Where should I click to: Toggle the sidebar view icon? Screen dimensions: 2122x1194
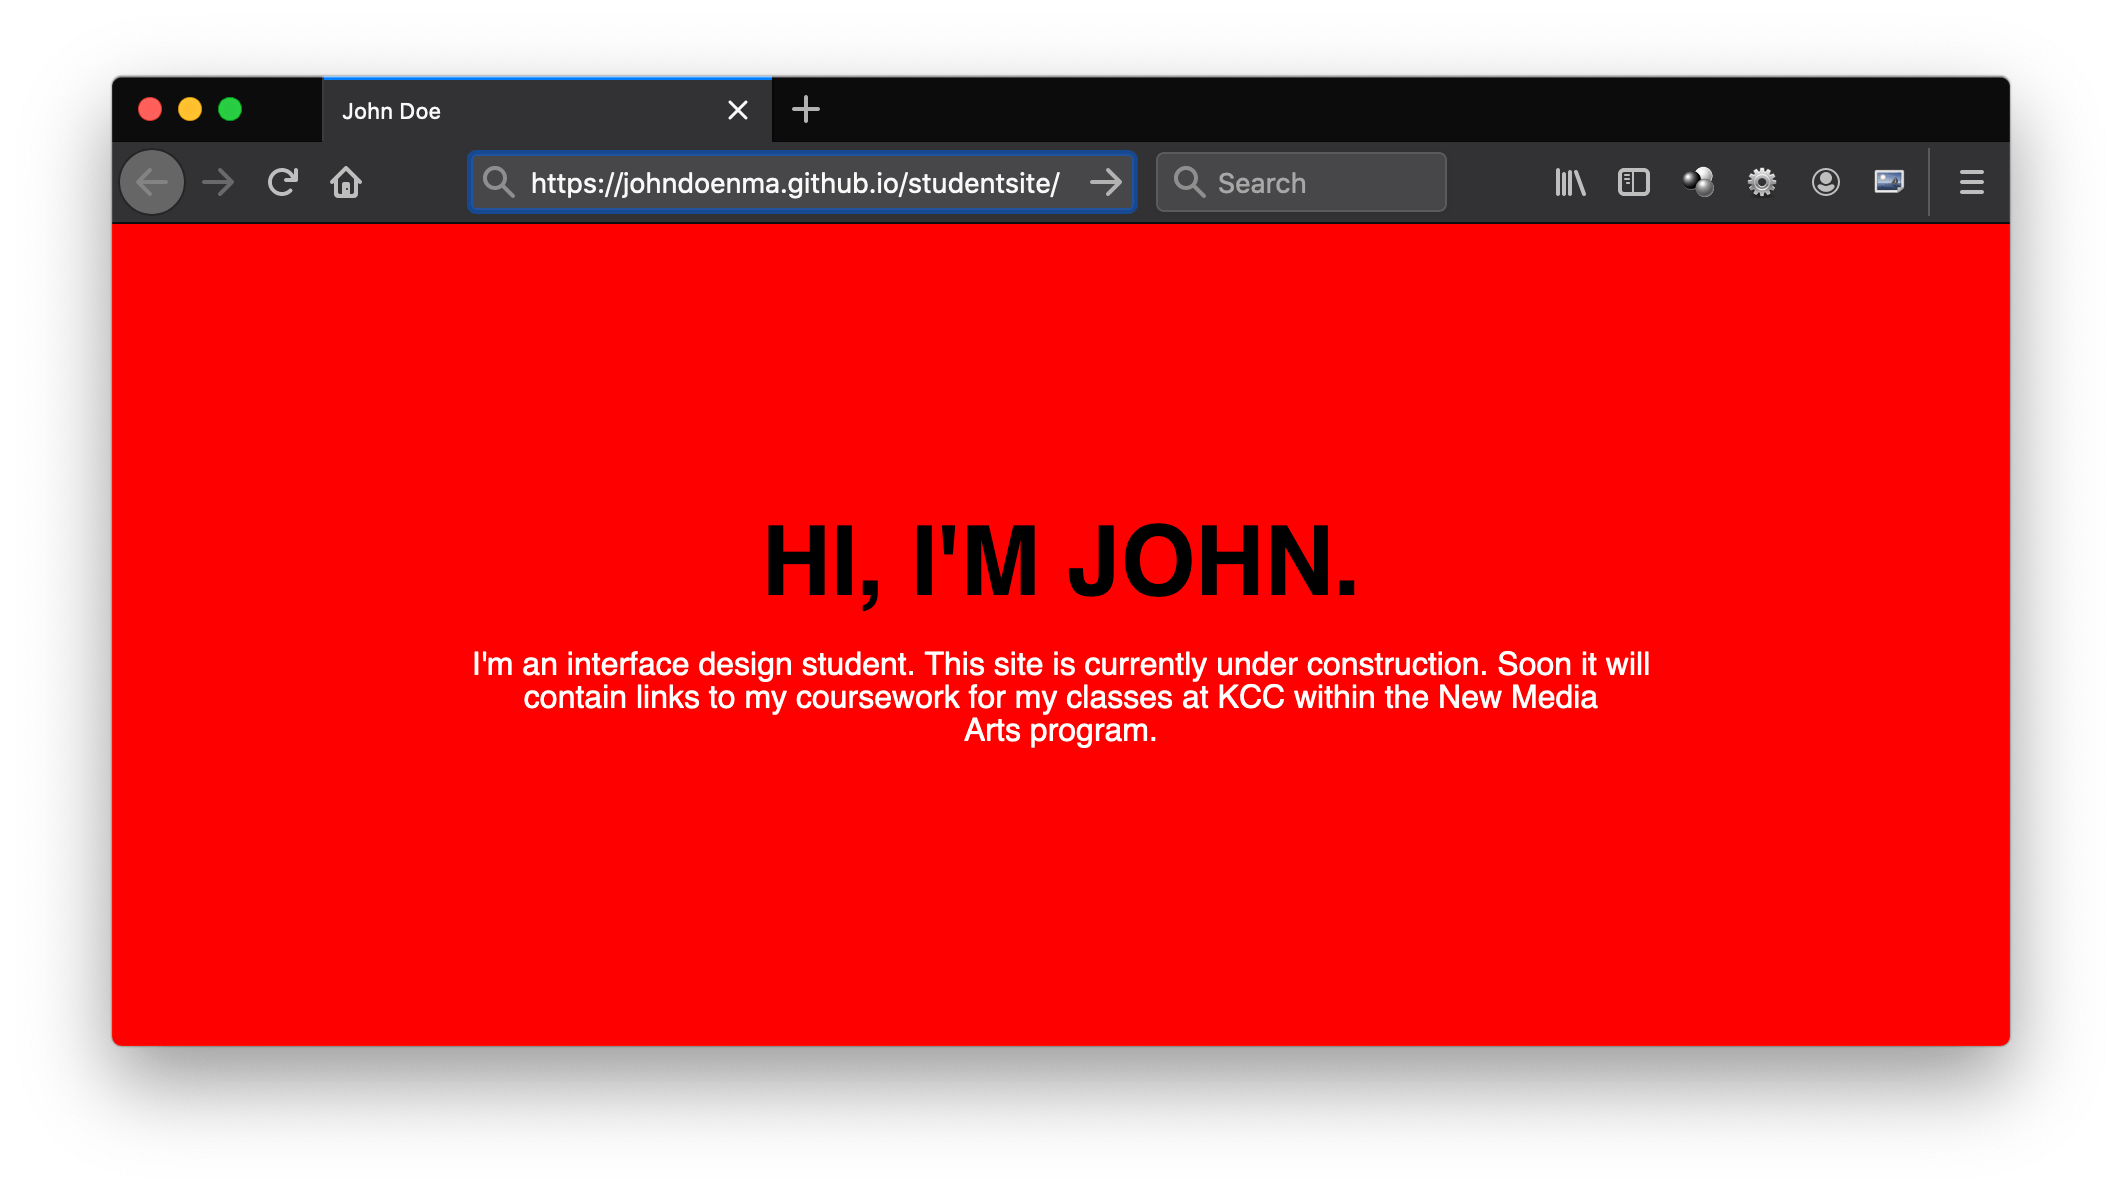[x=1633, y=183]
